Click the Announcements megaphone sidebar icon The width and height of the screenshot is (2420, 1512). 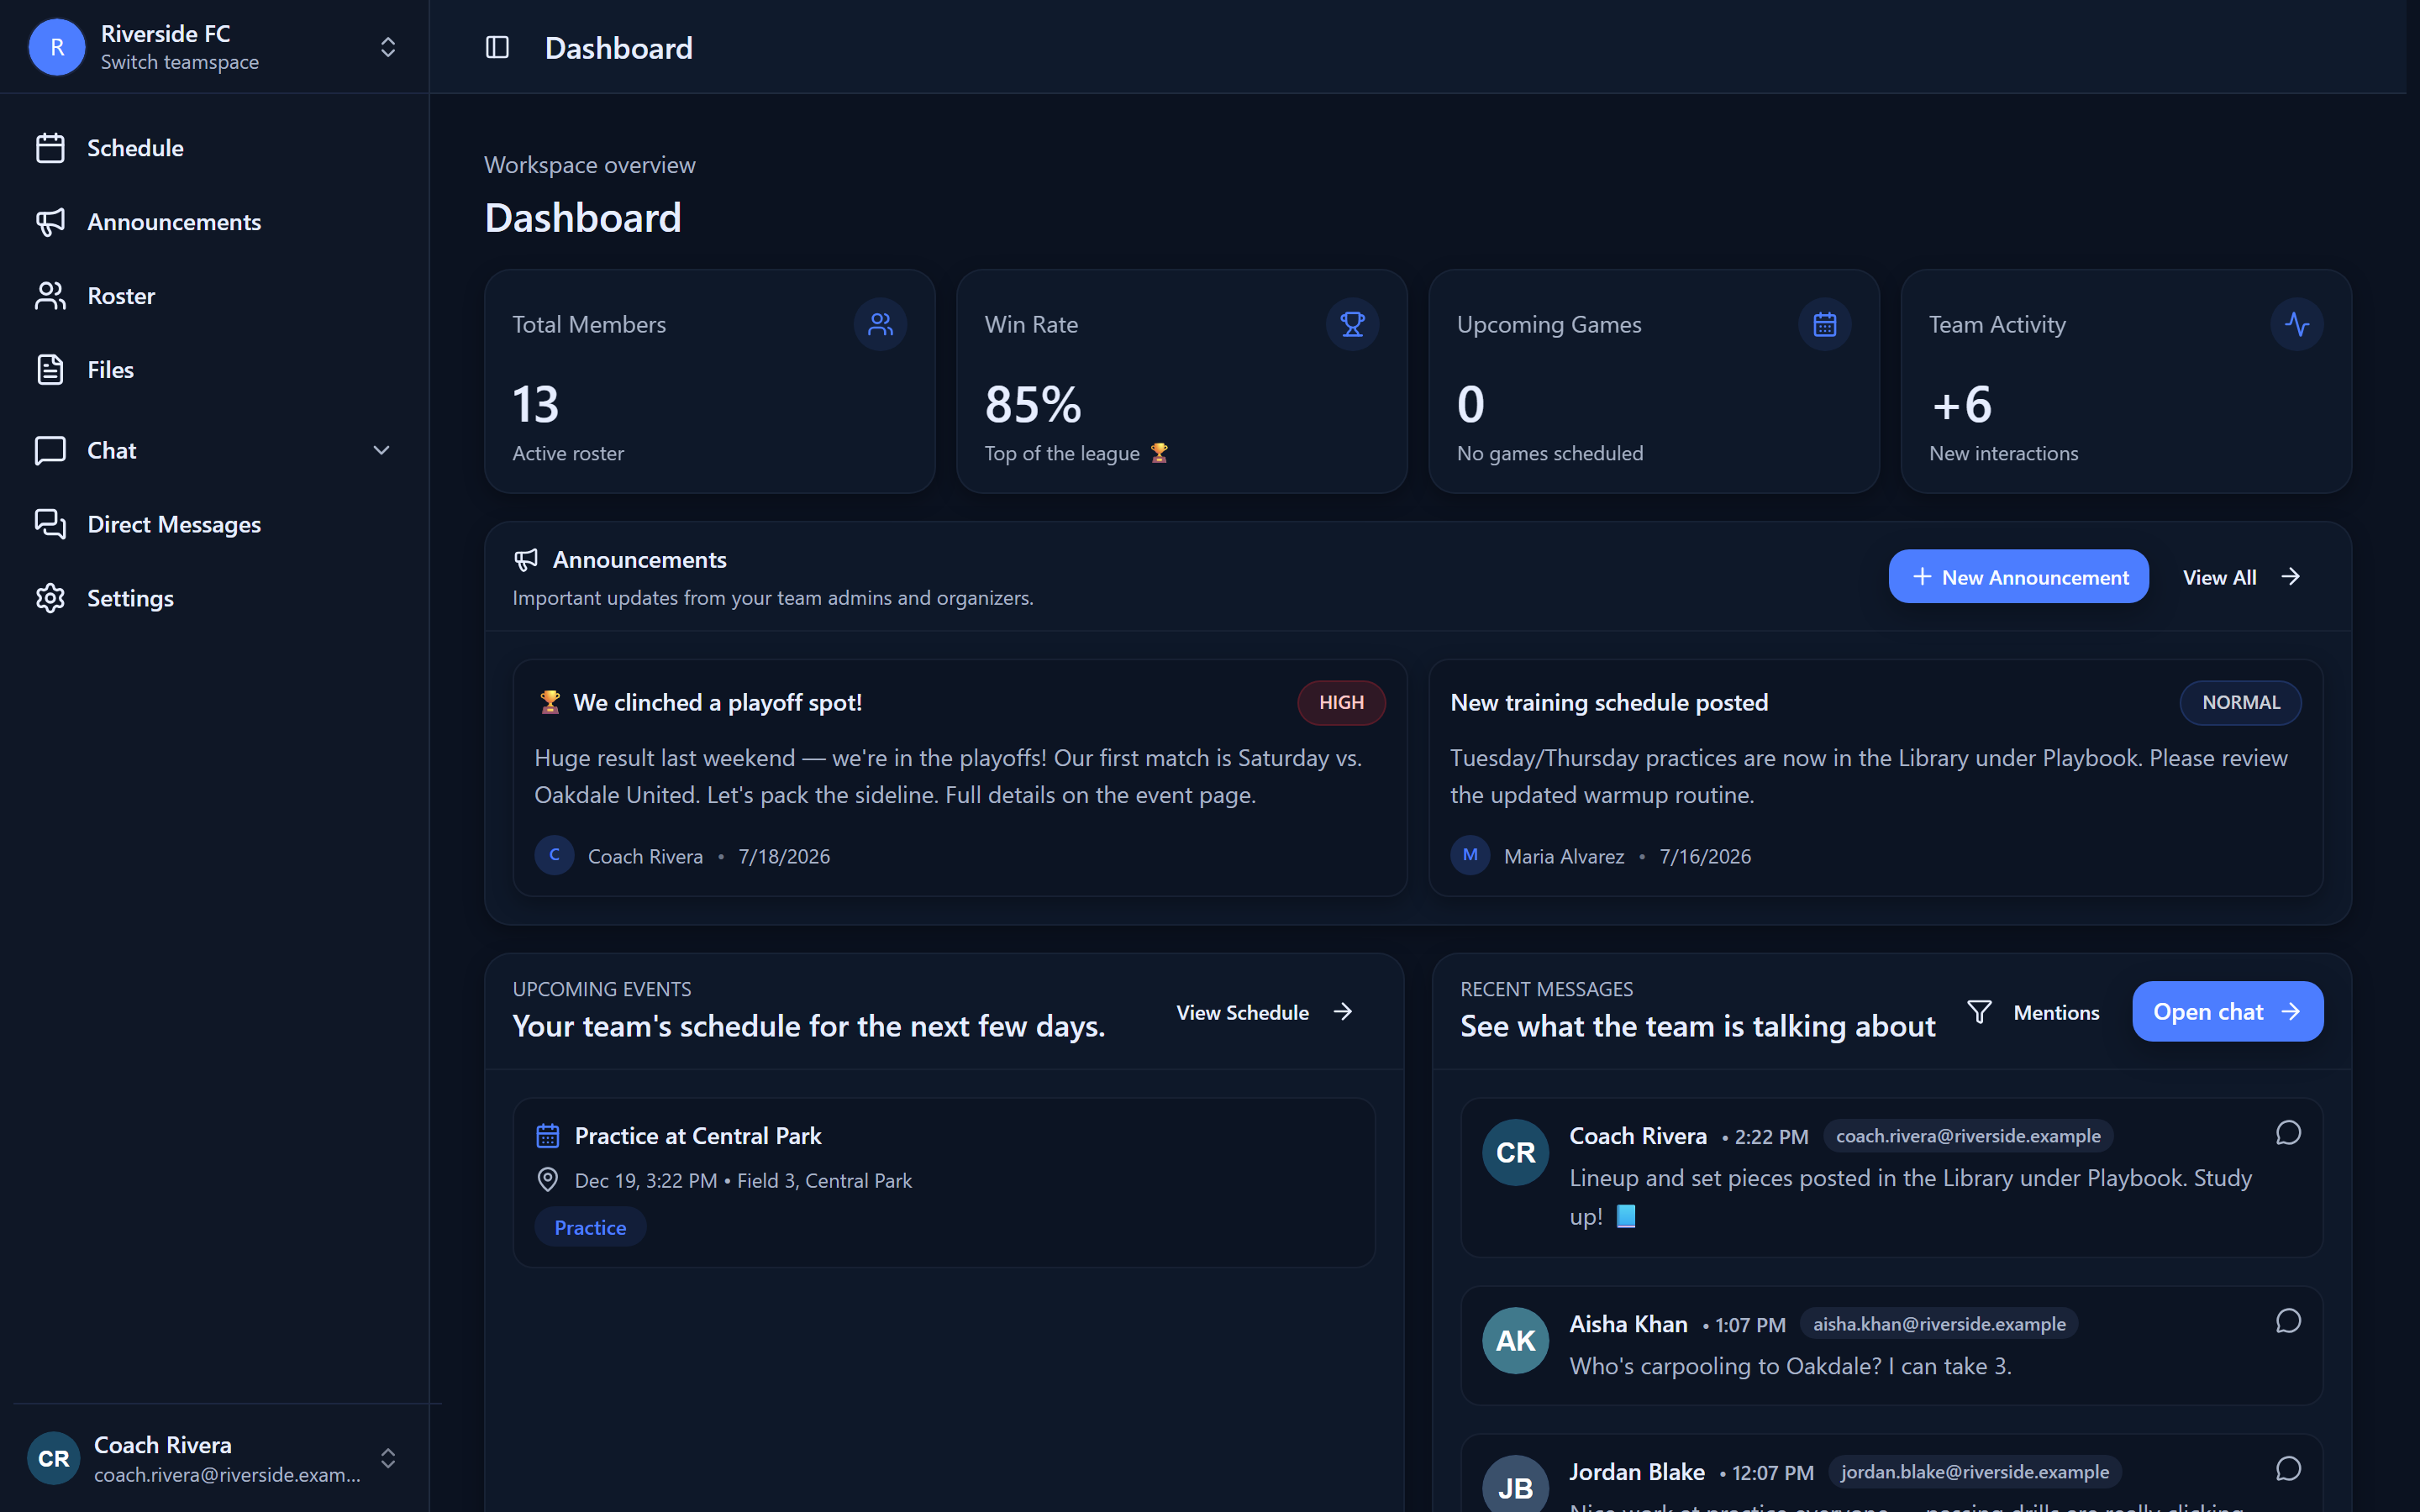(50, 222)
